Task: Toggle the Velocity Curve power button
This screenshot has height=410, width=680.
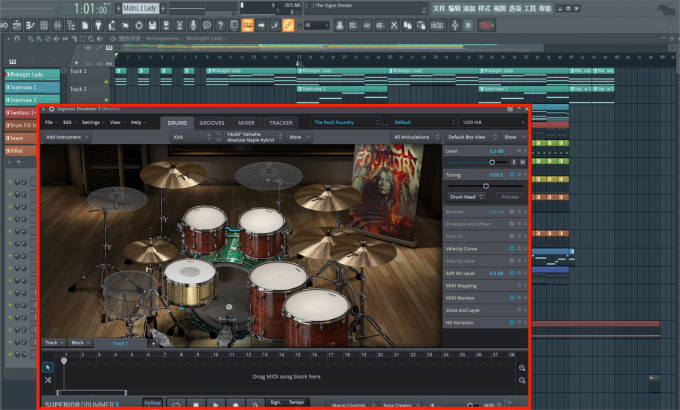Action: [512, 249]
